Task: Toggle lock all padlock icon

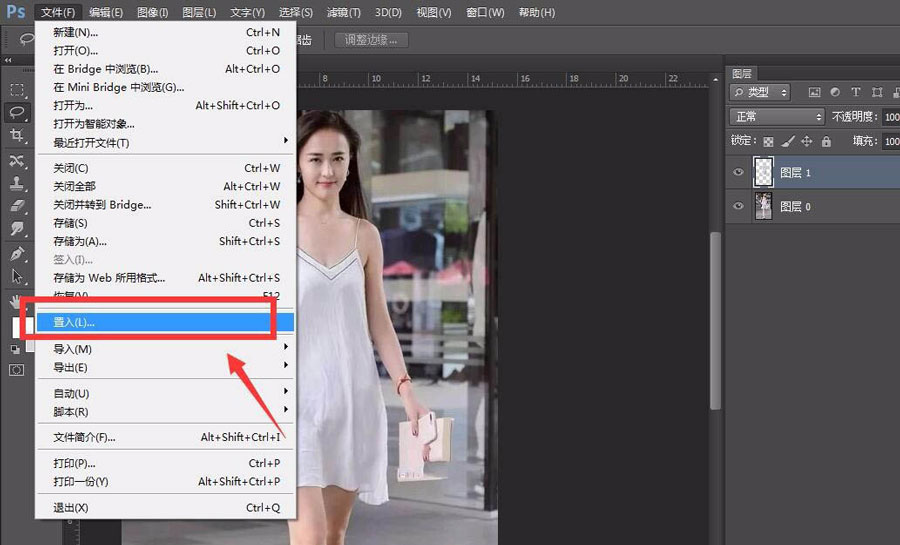Action: point(826,141)
